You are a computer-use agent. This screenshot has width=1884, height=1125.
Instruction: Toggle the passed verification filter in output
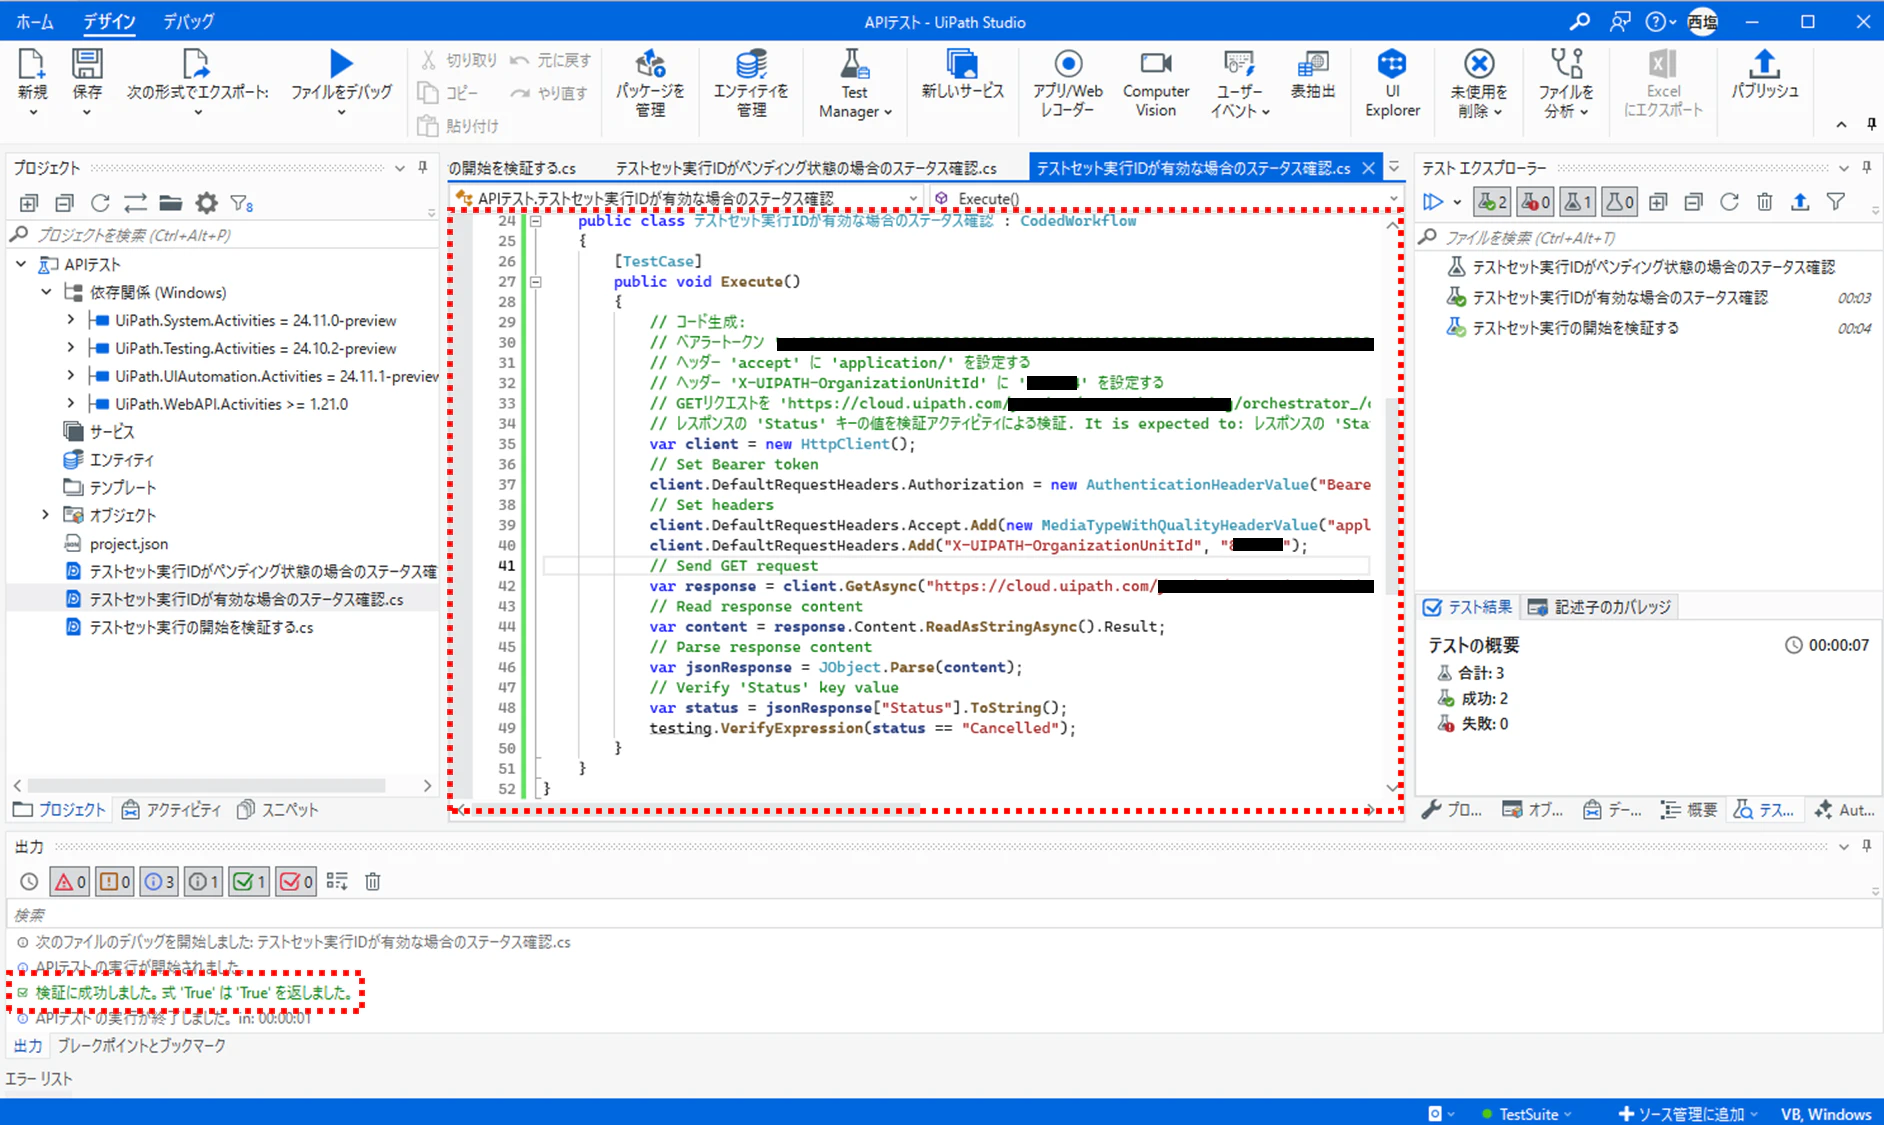[x=249, y=881]
